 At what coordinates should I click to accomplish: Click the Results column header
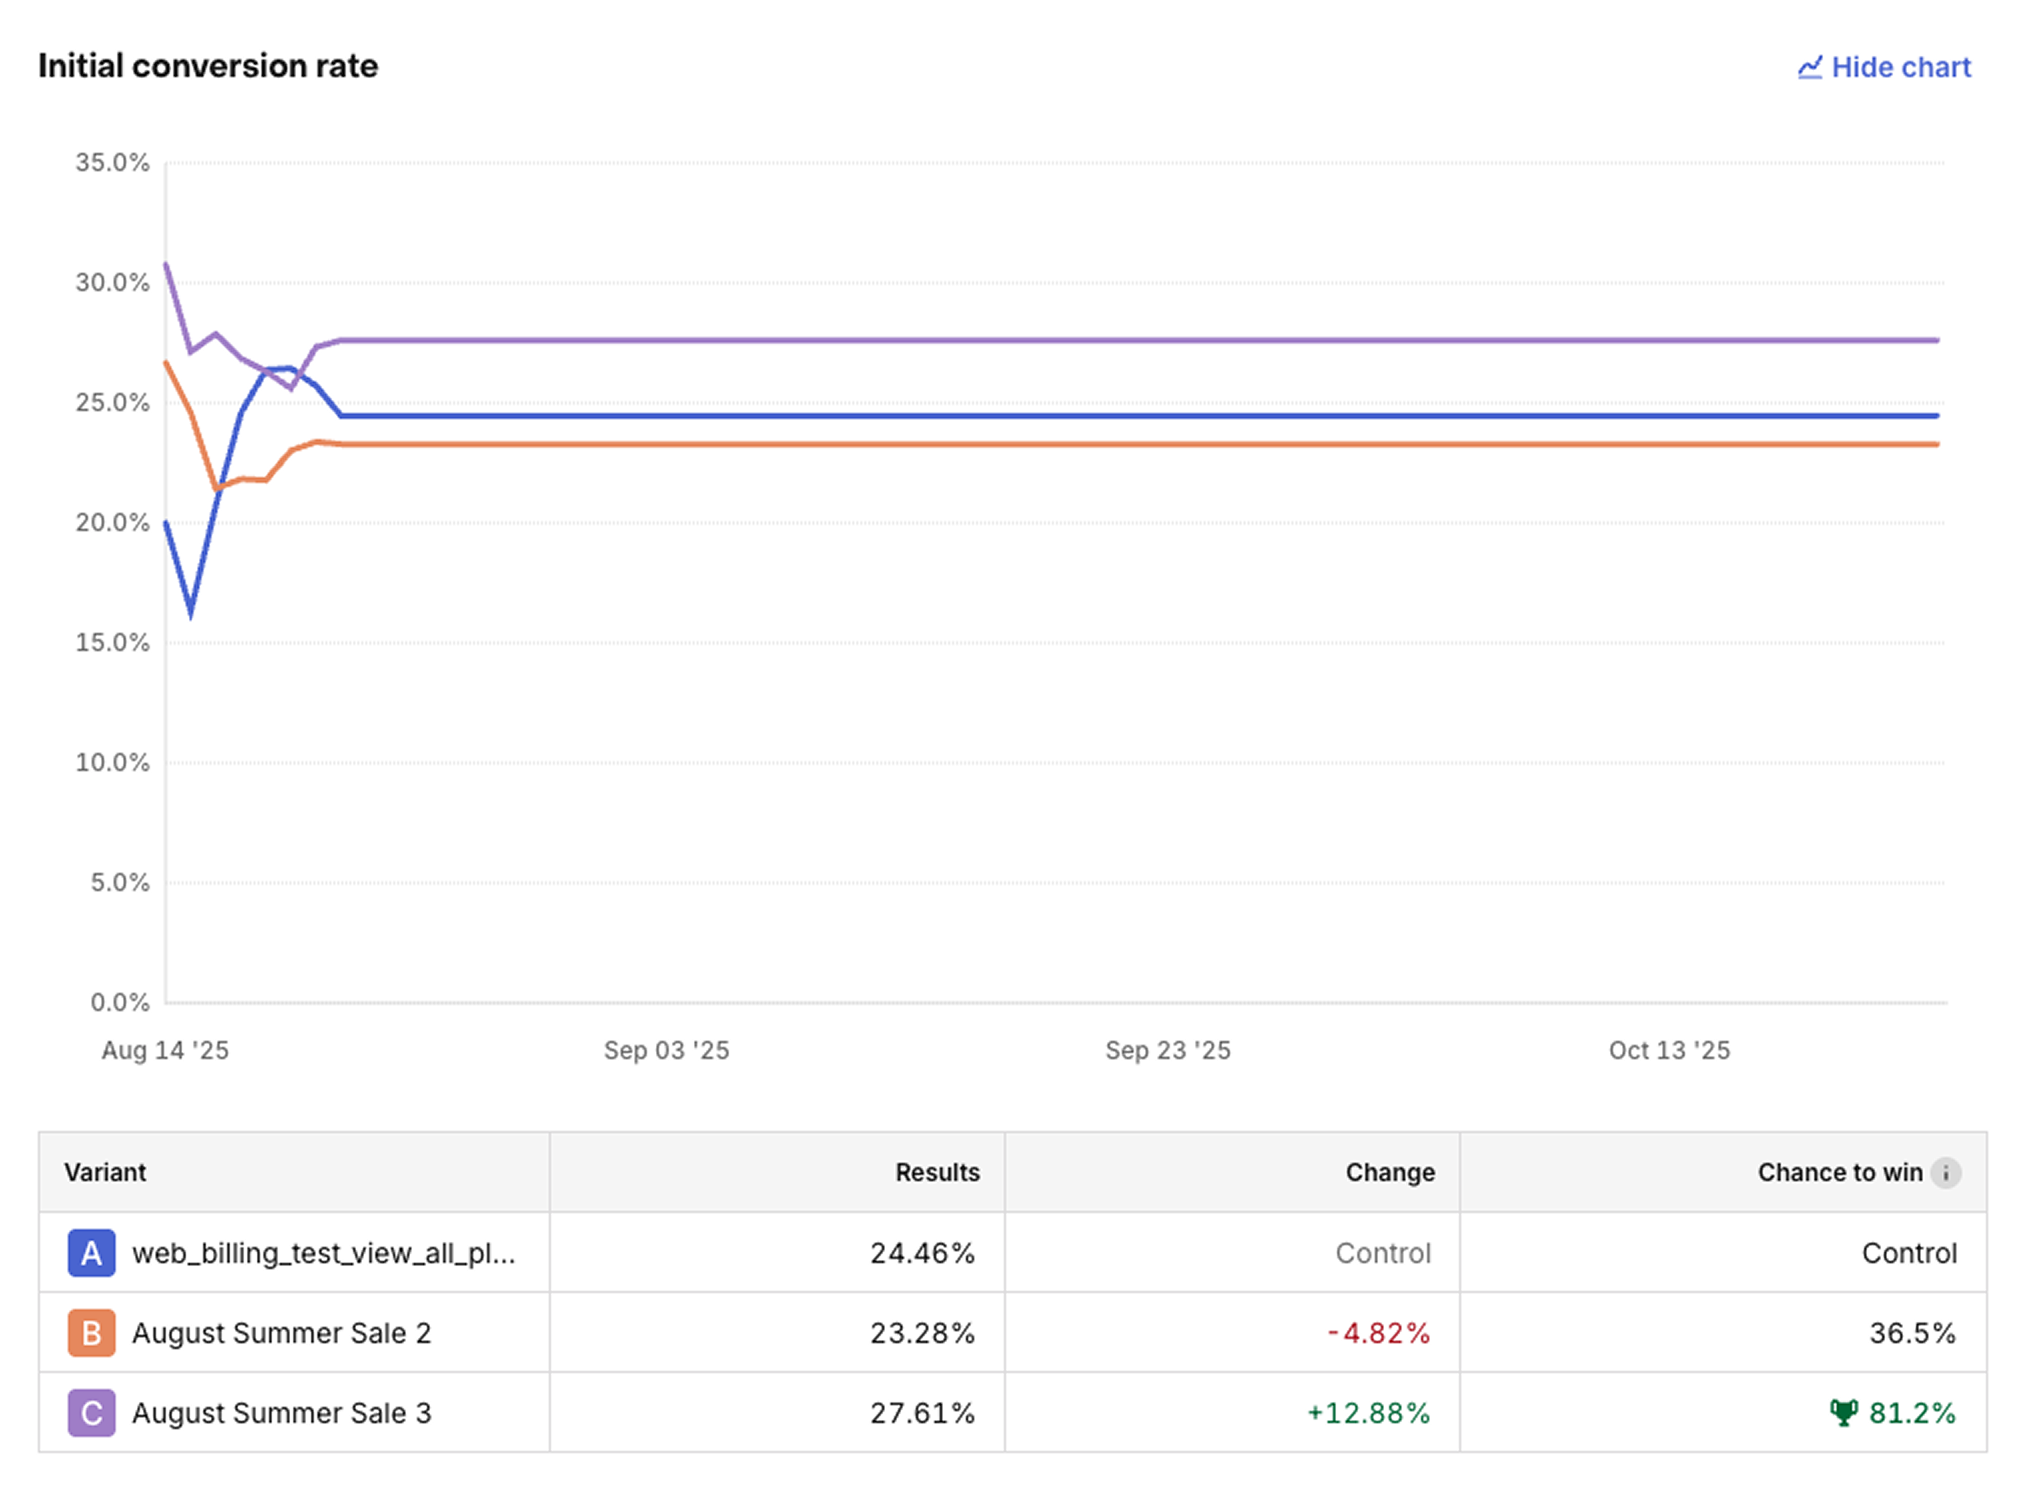[x=937, y=1172]
